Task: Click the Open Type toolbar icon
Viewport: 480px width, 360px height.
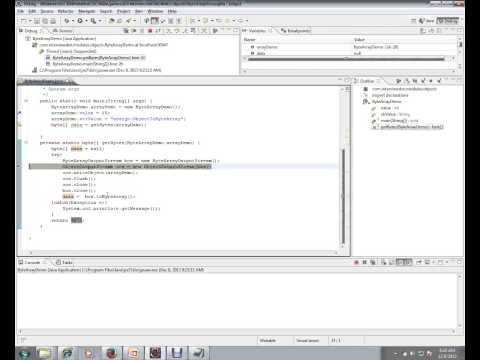Action: click(x=112, y=21)
